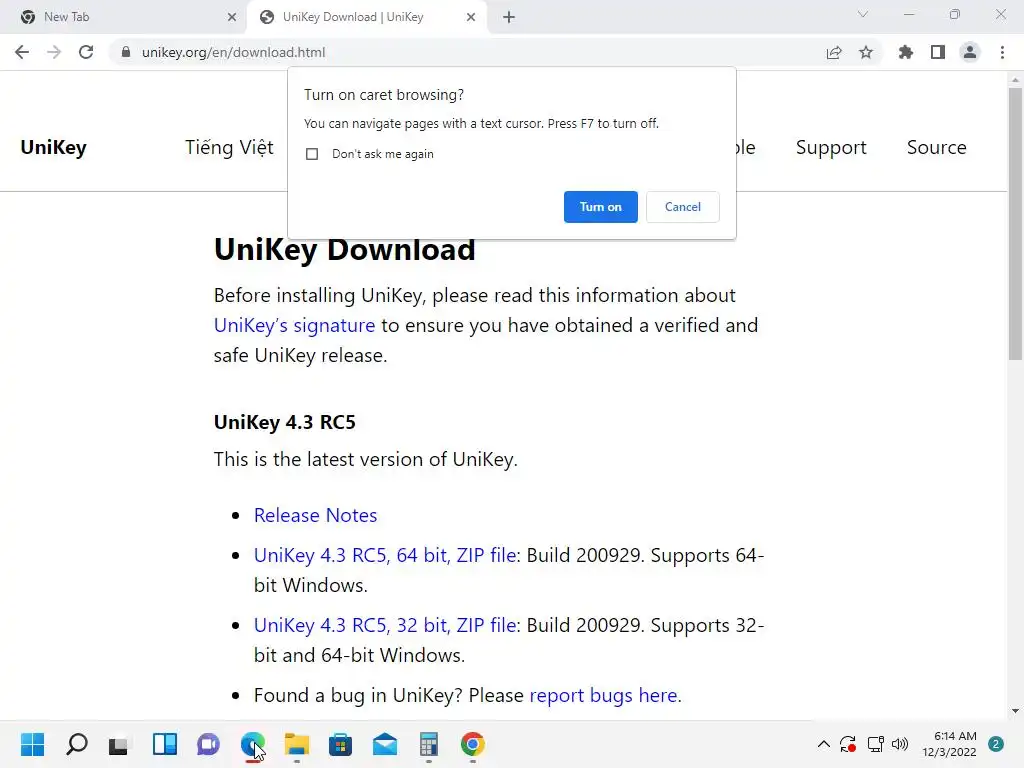Image resolution: width=1024 pixels, height=768 pixels.
Task: Open the Calculator taskbar icon
Action: [x=428, y=744]
